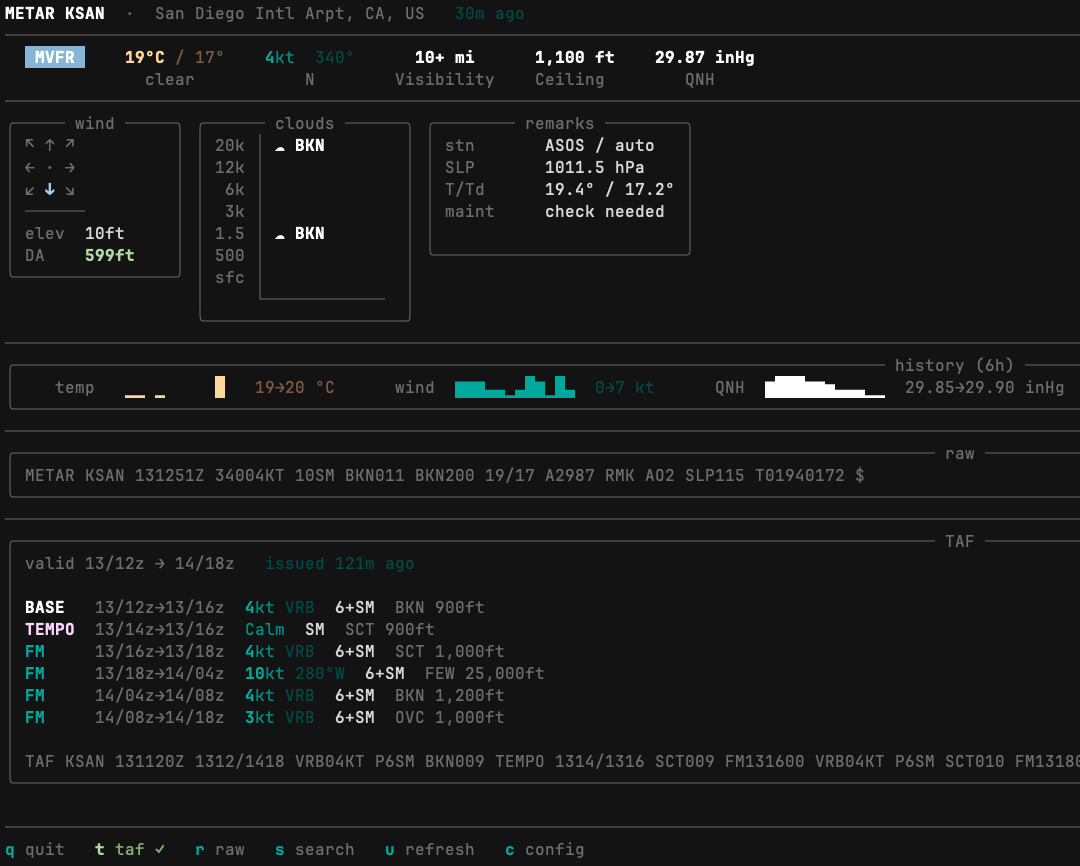Click the FM 14/04z→14/08z forecast row
This screenshot has width=1080, height=866.
[x=264, y=695]
